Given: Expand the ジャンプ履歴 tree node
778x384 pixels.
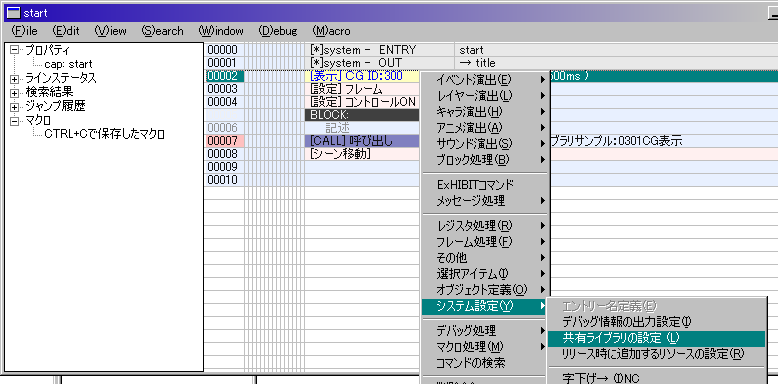Looking at the screenshot, I should tap(14, 106).
